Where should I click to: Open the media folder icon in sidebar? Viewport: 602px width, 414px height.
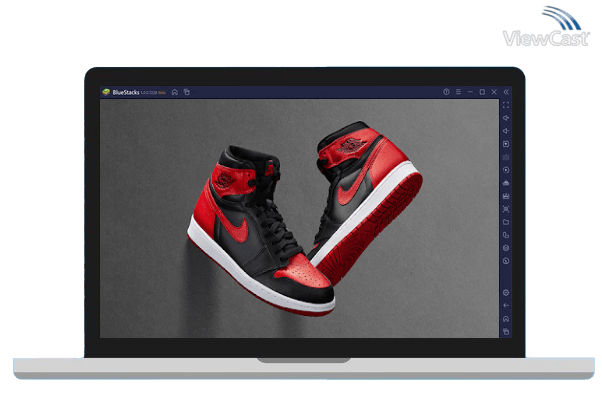coord(506,222)
